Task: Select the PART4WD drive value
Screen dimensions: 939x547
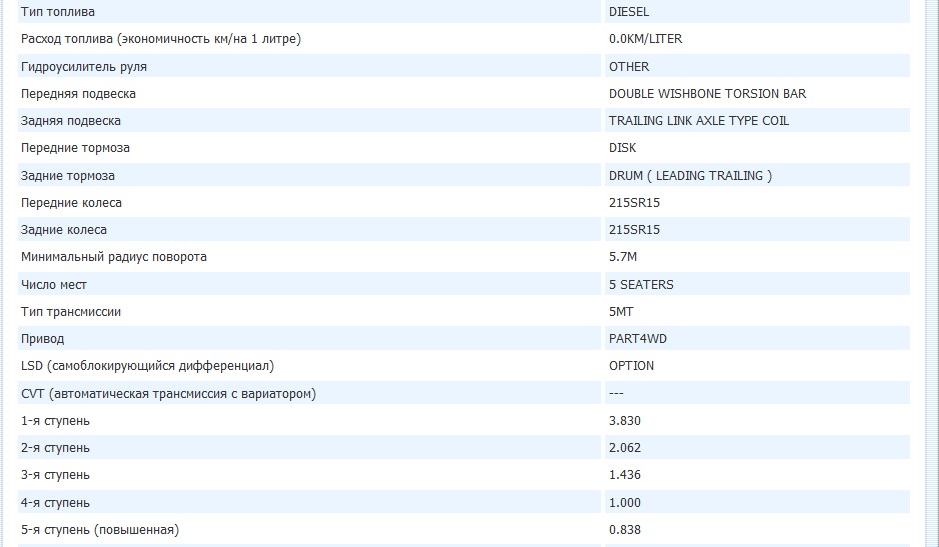Action: point(637,339)
